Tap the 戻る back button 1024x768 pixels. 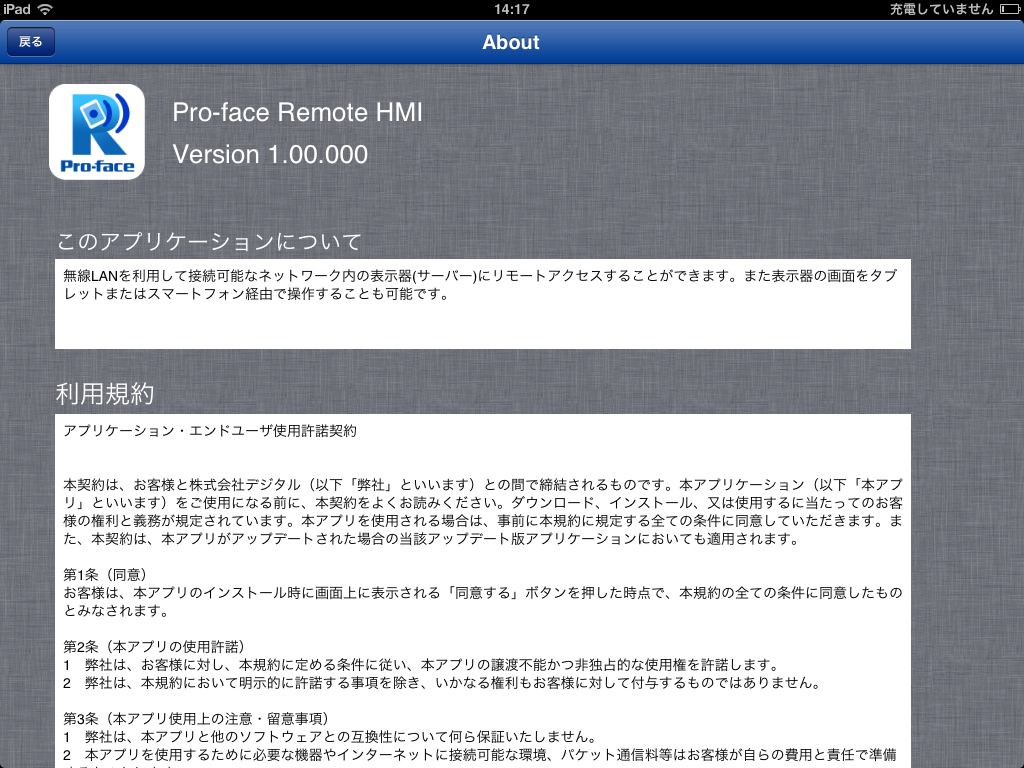tap(31, 42)
